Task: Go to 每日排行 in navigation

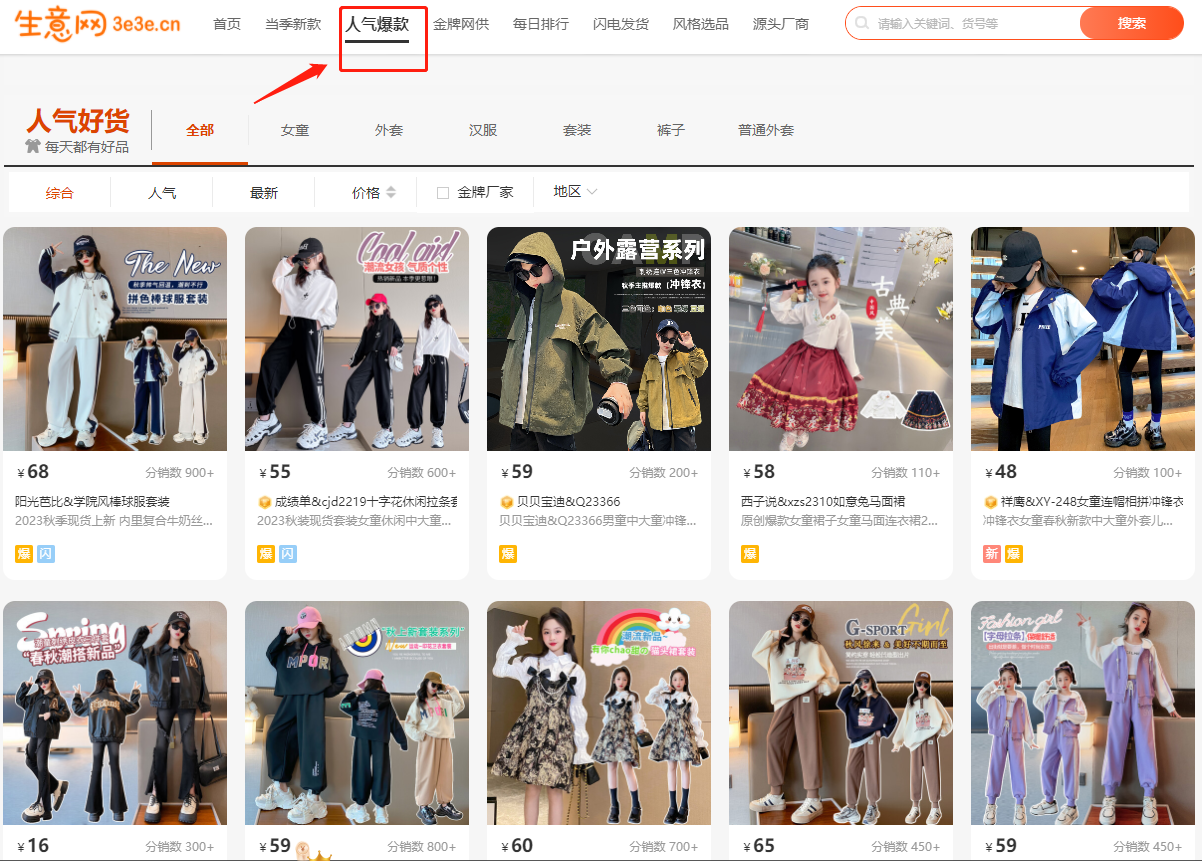Action: coord(541,24)
